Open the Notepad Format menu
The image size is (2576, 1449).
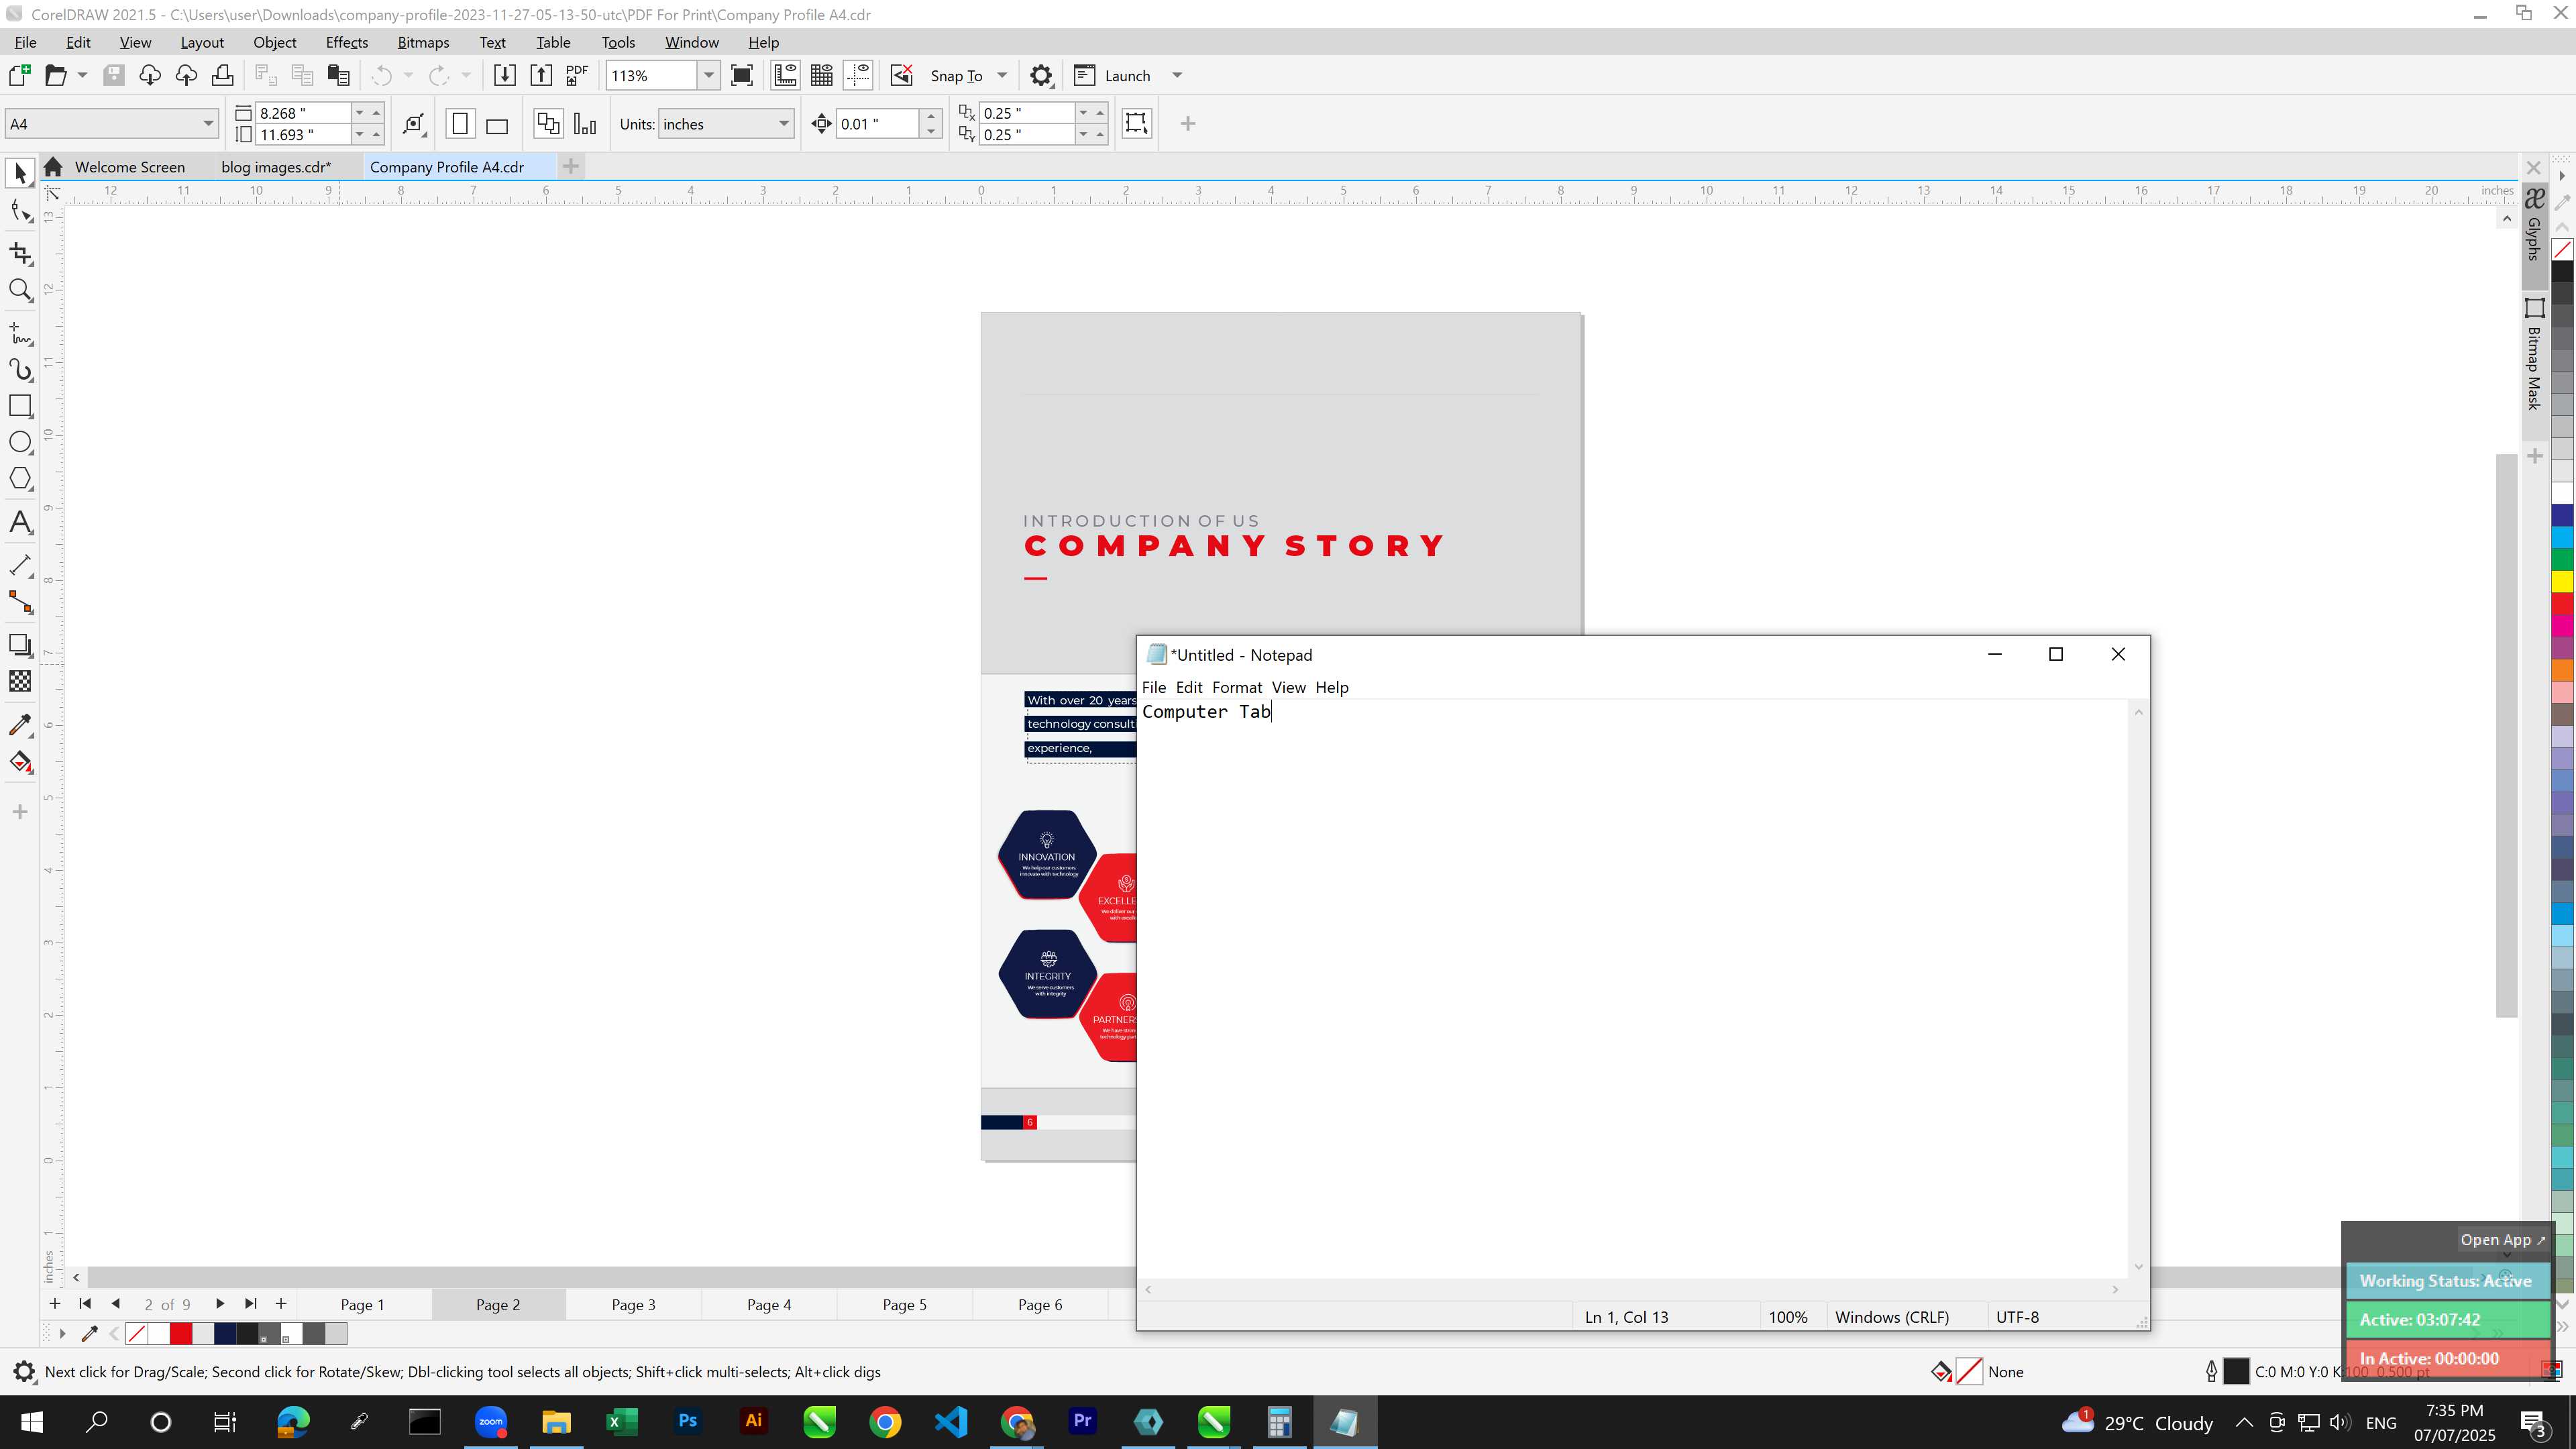pos(1237,688)
